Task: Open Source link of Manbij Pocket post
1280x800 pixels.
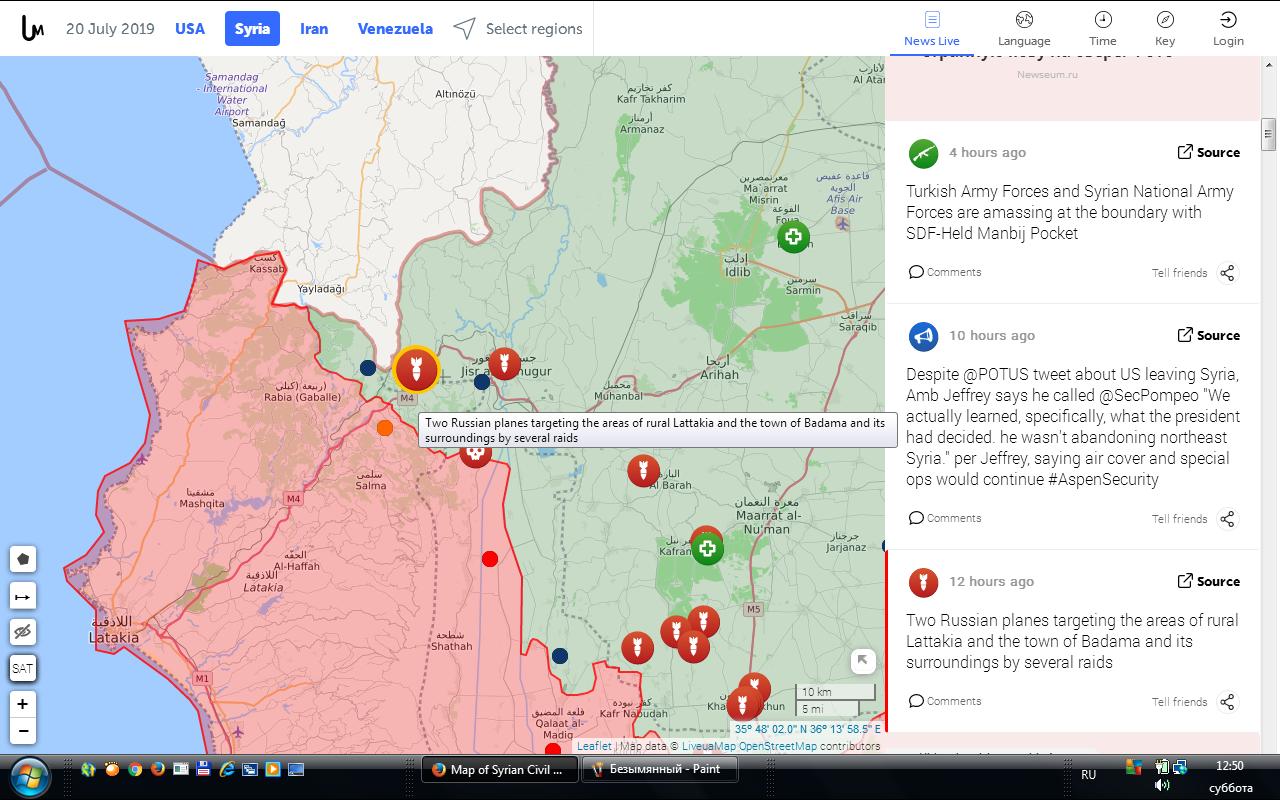Action: point(1208,152)
